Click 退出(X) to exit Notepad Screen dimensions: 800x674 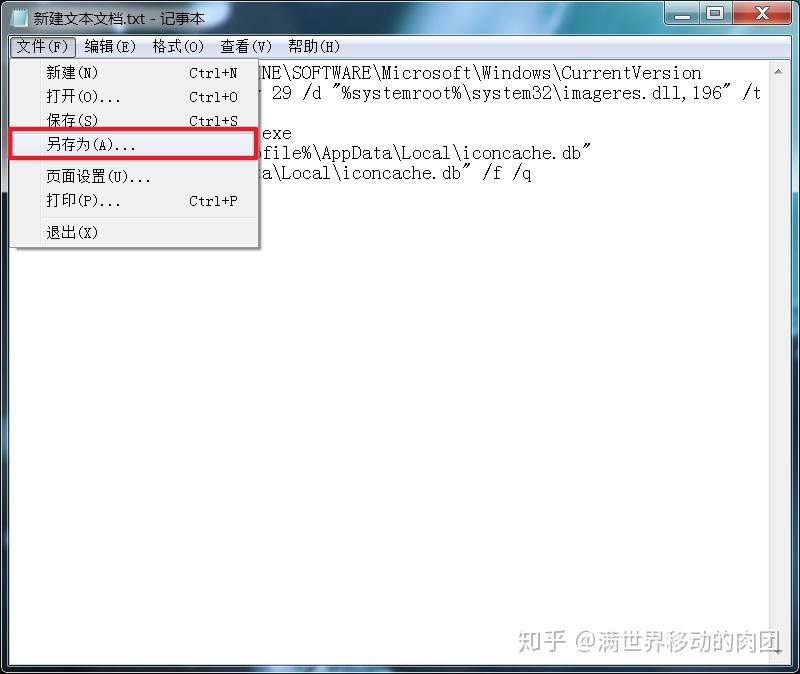pyautogui.click(x=134, y=233)
